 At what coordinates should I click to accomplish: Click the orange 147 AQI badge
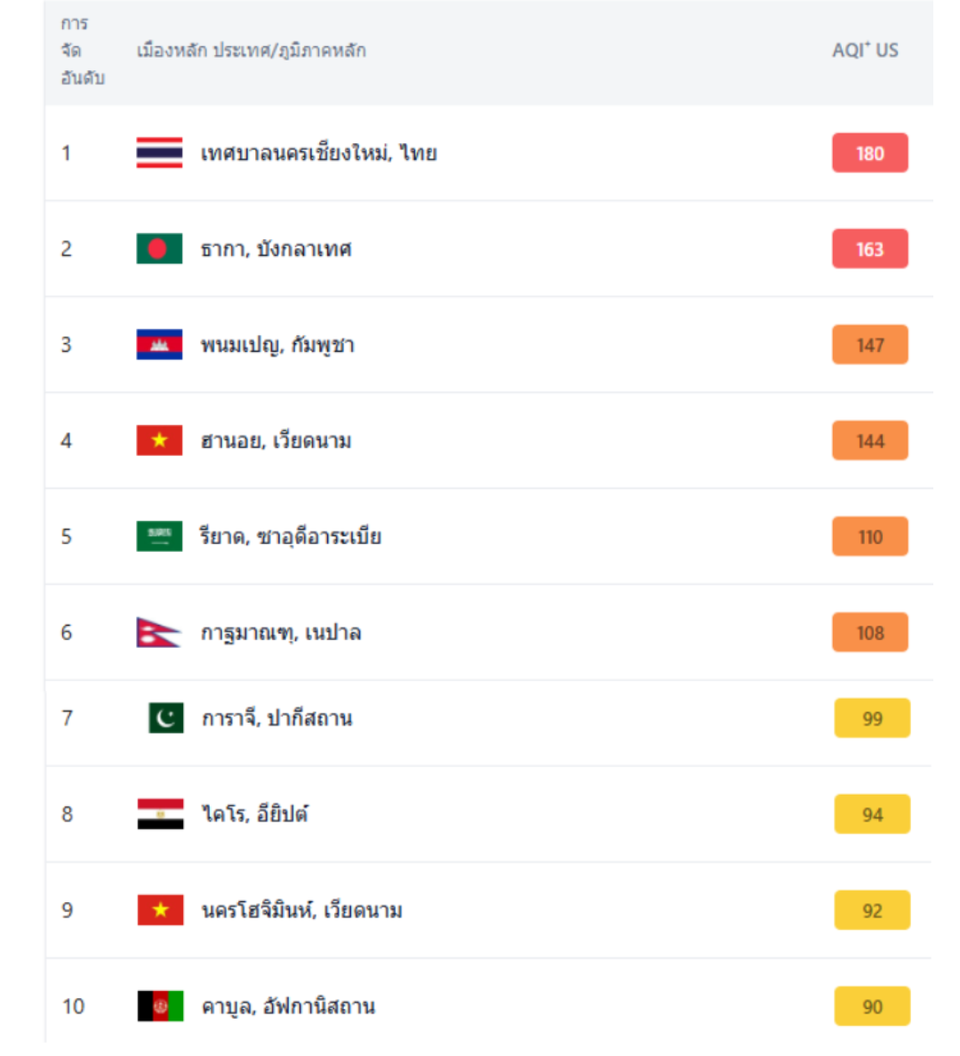[870, 345]
